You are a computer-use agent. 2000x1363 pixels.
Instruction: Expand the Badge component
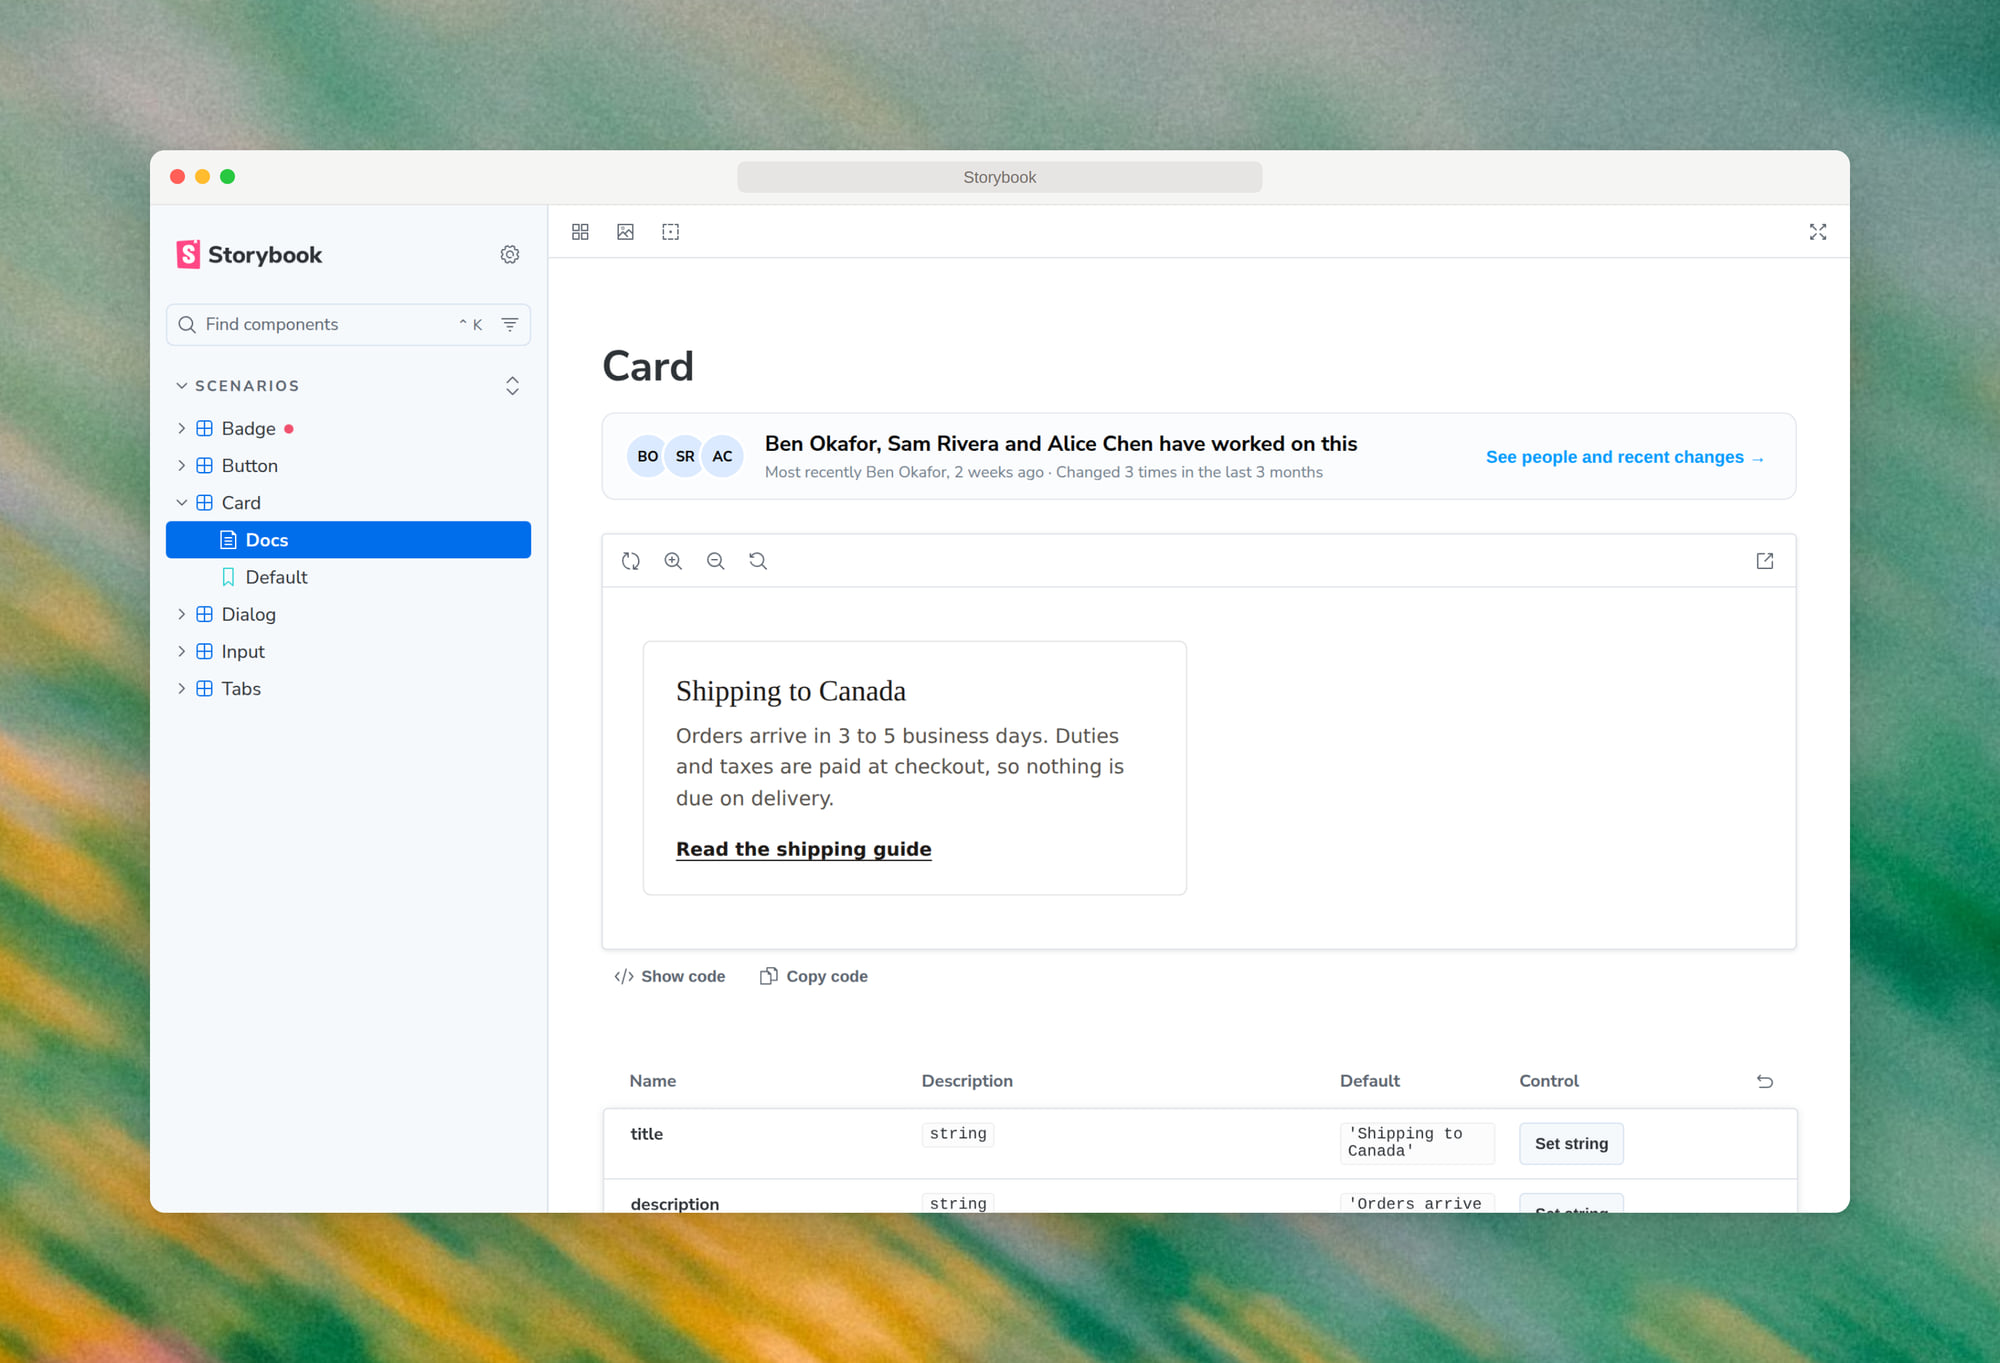[x=348, y=428]
